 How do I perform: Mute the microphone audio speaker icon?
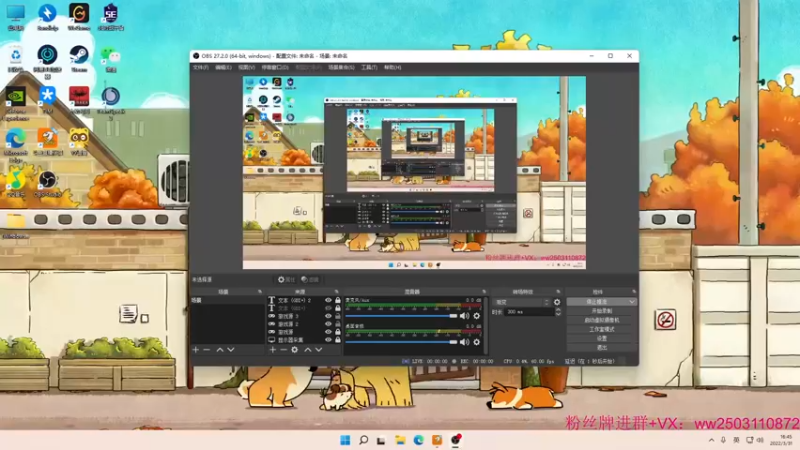click(464, 316)
